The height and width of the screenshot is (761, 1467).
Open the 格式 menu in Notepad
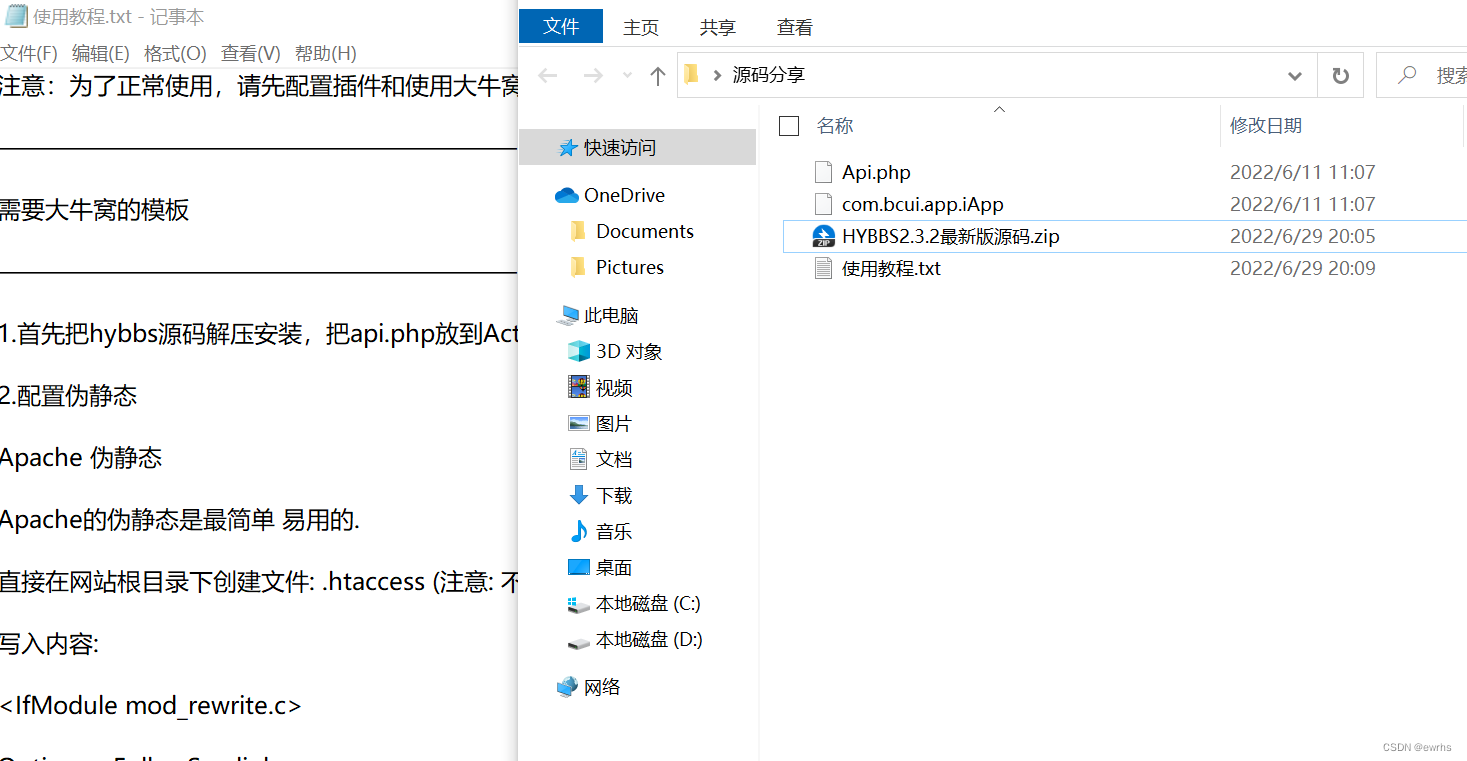(175, 53)
